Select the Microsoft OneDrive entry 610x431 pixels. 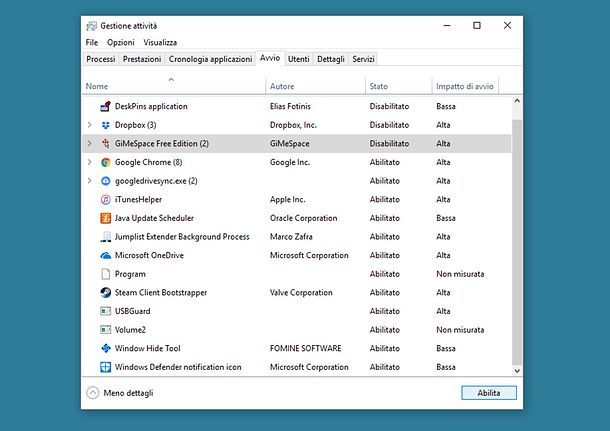pos(149,256)
